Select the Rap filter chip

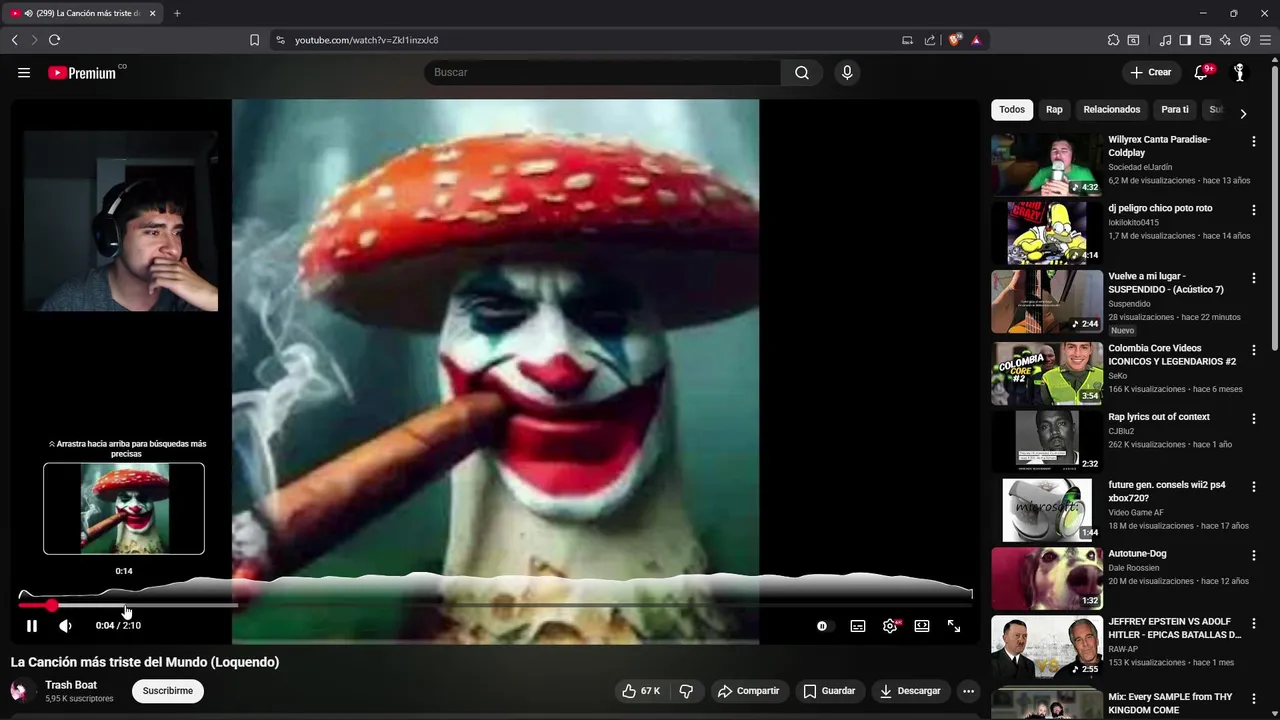(1054, 109)
